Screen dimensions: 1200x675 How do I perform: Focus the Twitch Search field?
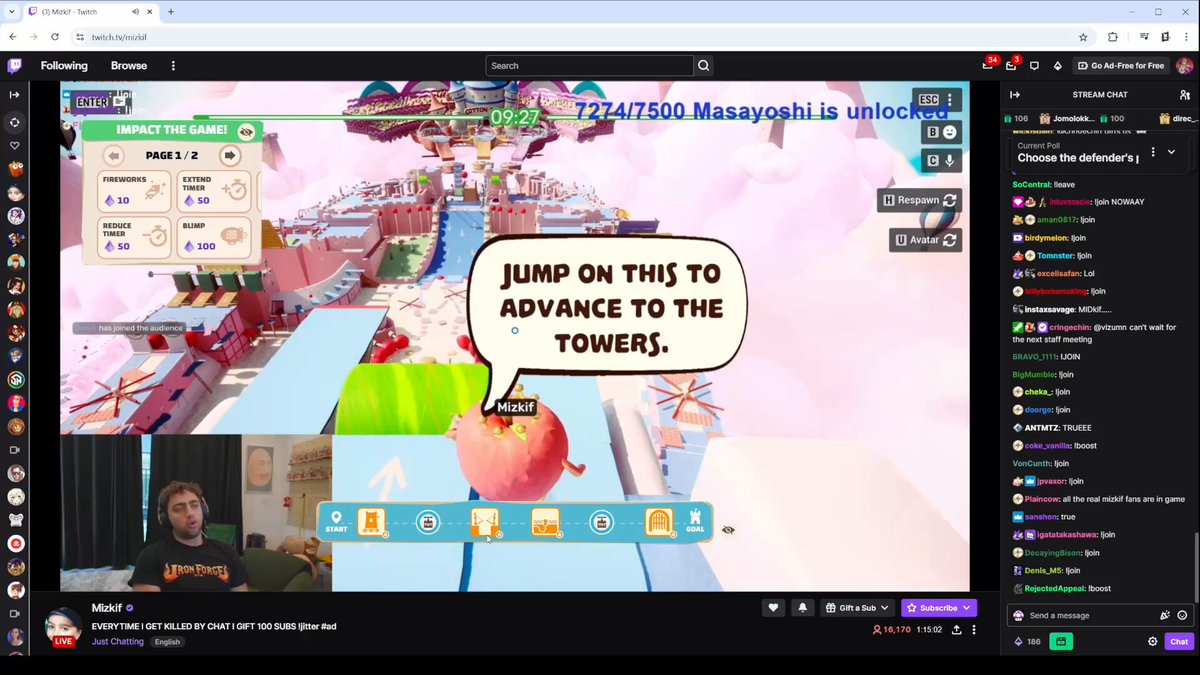(x=590, y=66)
